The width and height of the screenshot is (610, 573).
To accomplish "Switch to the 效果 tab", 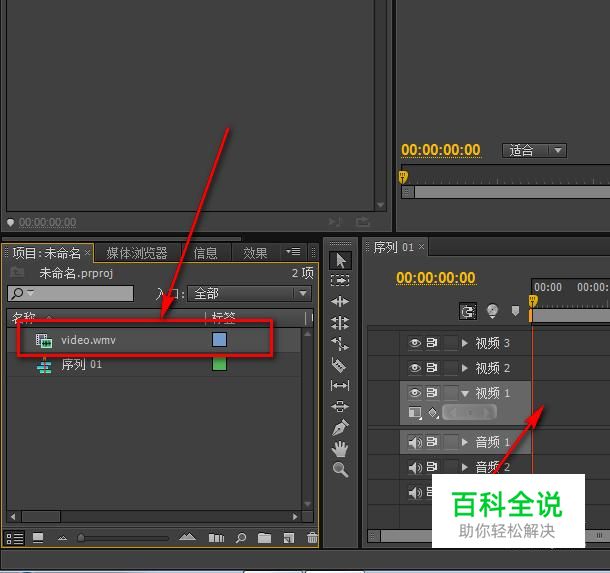I will (x=255, y=253).
